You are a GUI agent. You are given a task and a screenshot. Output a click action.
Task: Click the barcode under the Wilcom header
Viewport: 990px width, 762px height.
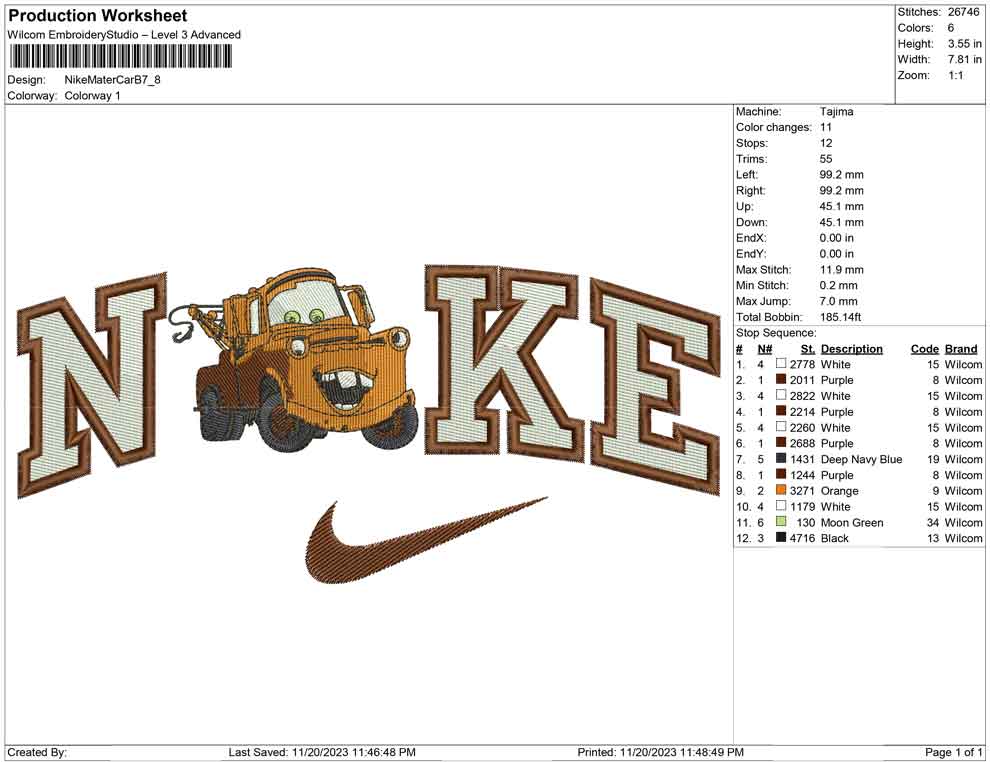[119, 57]
